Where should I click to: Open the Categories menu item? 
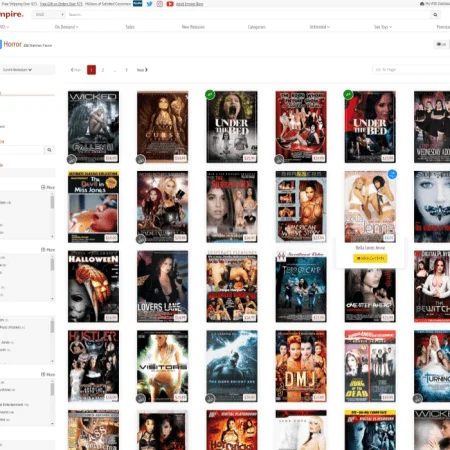(x=257, y=27)
